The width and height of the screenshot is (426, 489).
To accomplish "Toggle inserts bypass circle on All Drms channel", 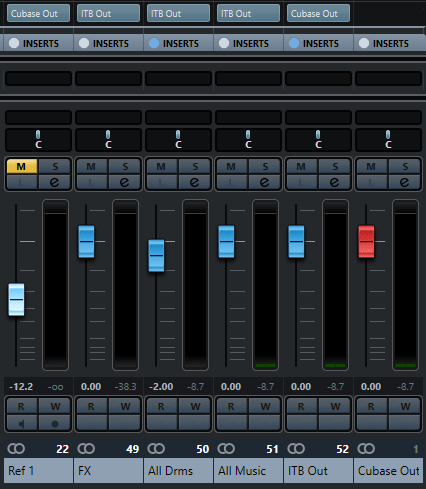I will [154, 43].
